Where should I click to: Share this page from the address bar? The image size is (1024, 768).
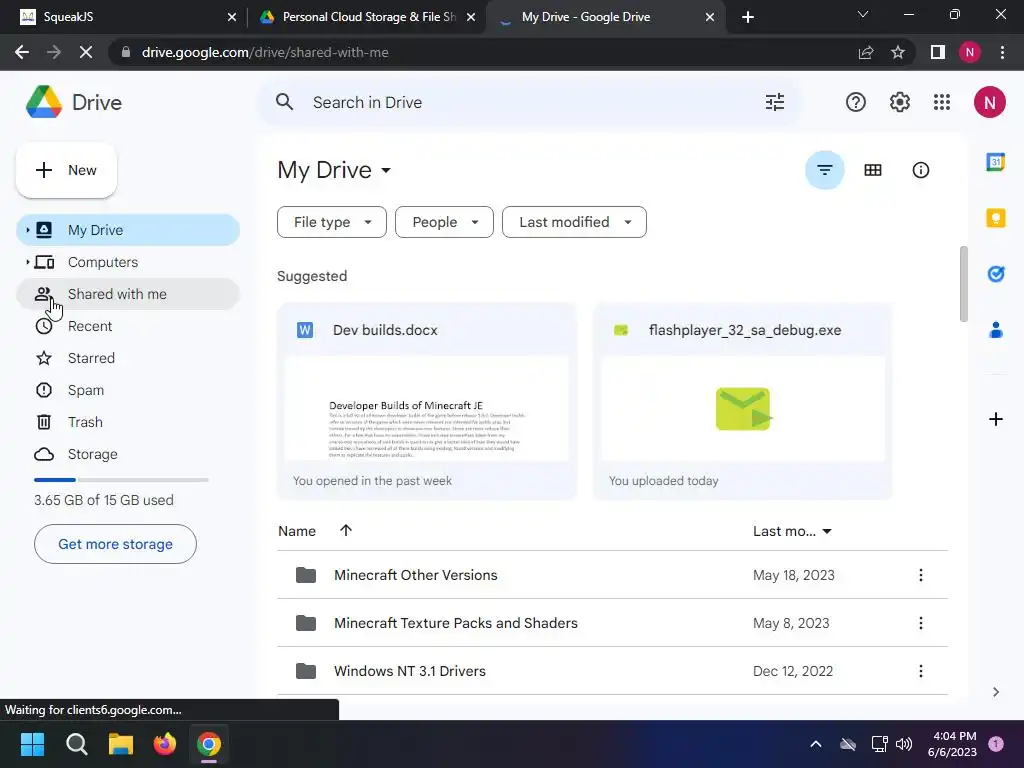coord(866,52)
